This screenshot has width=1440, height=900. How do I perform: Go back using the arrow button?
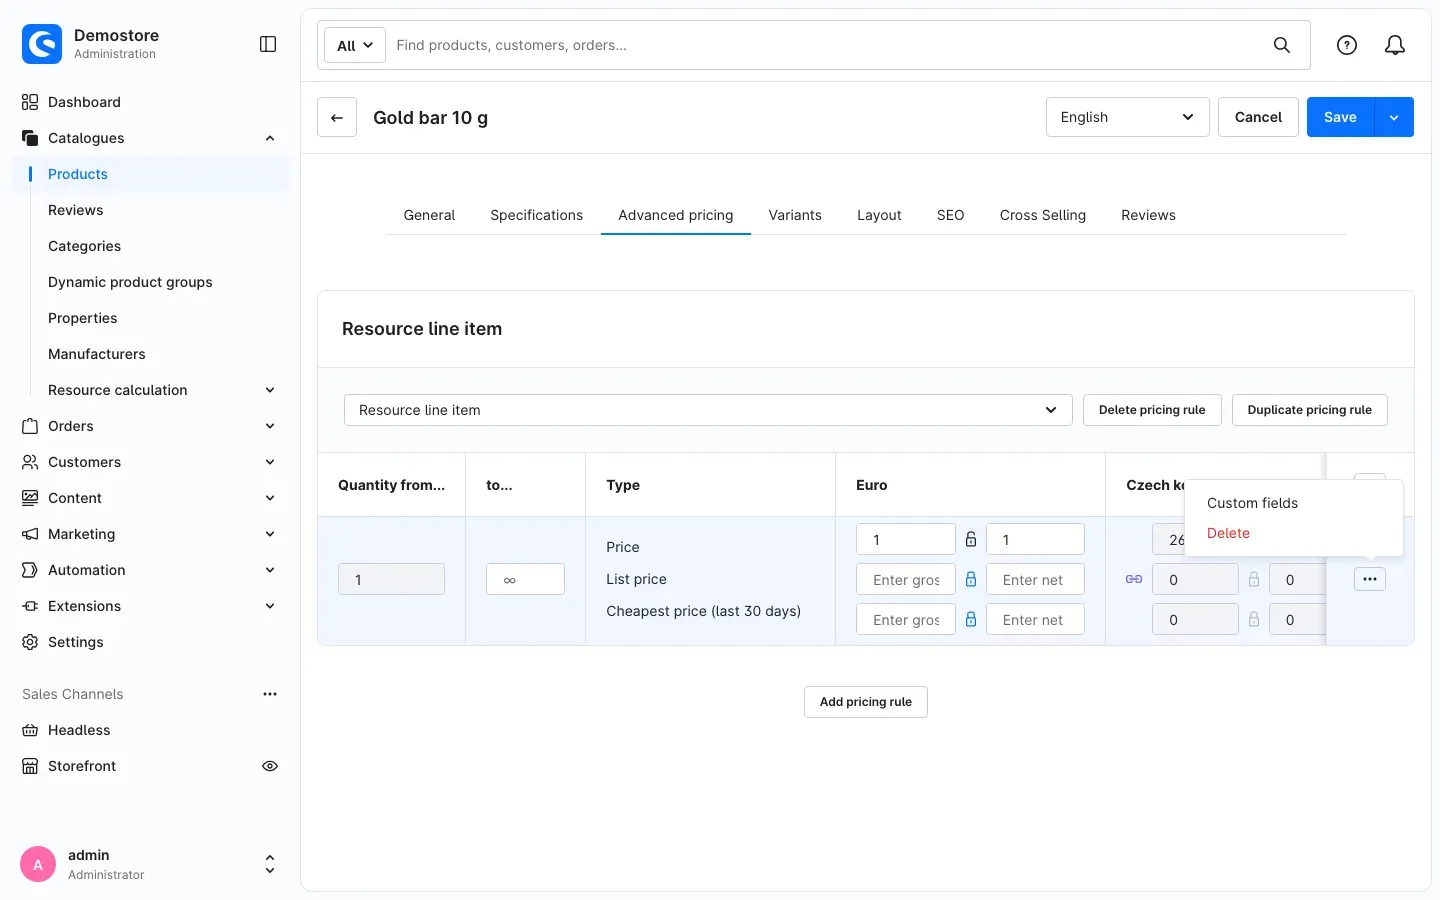pos(337,117)
